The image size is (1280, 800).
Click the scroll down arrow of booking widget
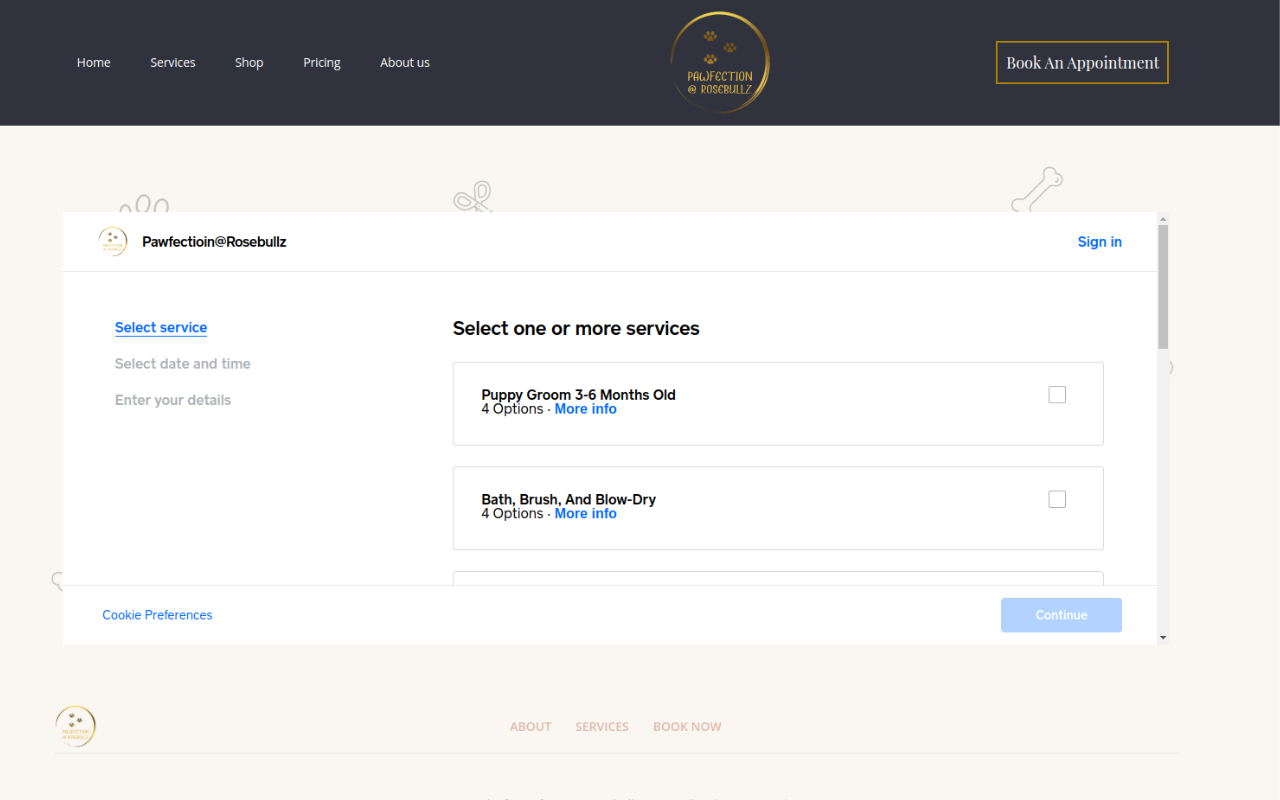[x=1162, y=637]
